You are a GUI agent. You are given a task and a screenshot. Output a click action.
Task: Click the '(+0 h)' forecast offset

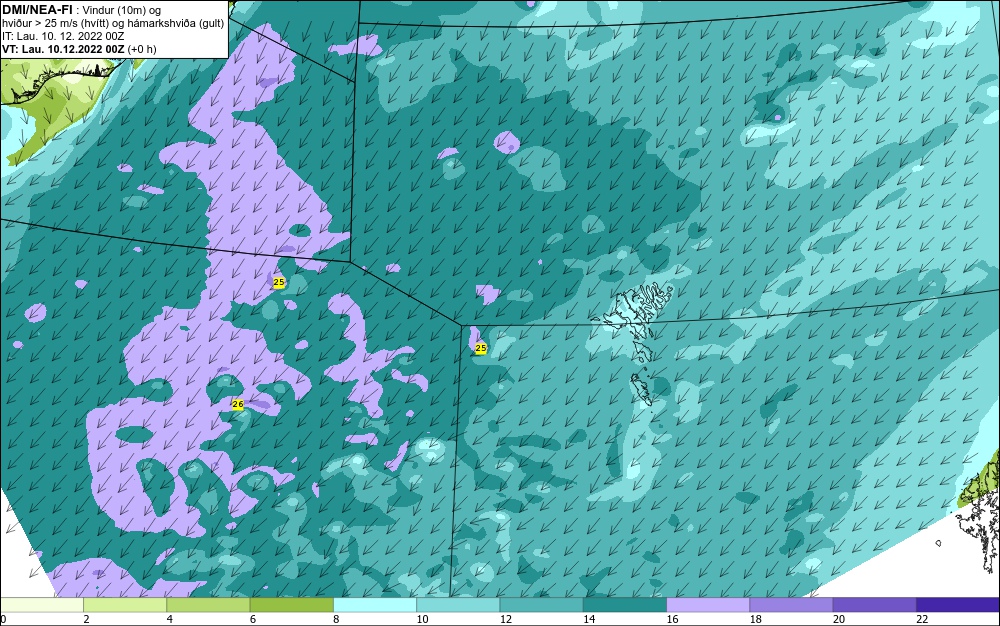pos(142,49)
